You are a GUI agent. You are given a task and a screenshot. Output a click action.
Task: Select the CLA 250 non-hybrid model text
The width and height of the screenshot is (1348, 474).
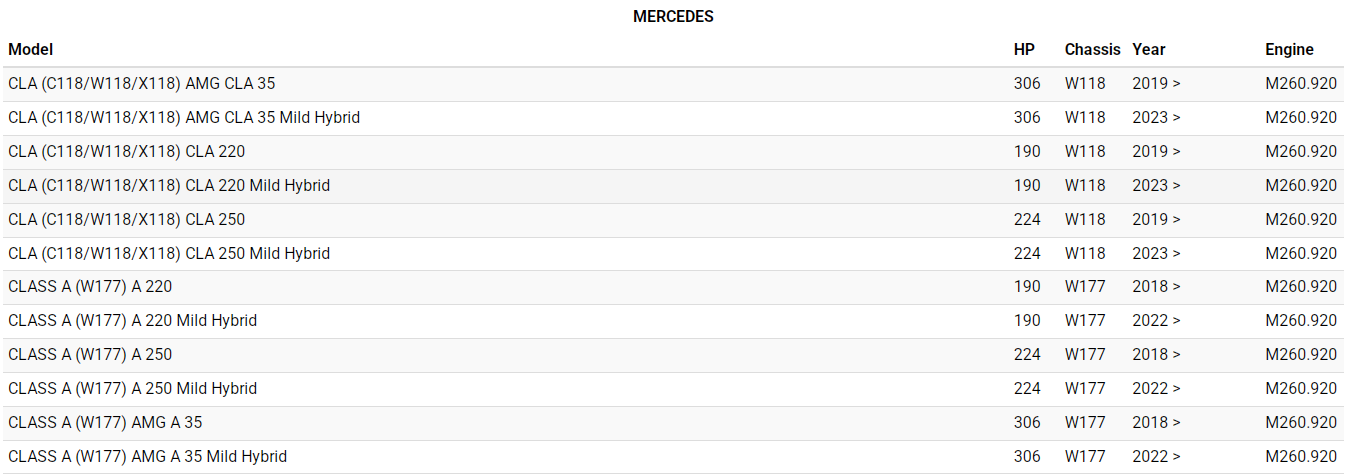tap(126, 220)
